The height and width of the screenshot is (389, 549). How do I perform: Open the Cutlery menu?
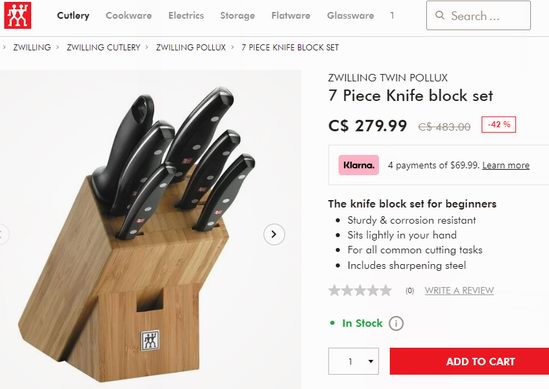click(73, 15)
